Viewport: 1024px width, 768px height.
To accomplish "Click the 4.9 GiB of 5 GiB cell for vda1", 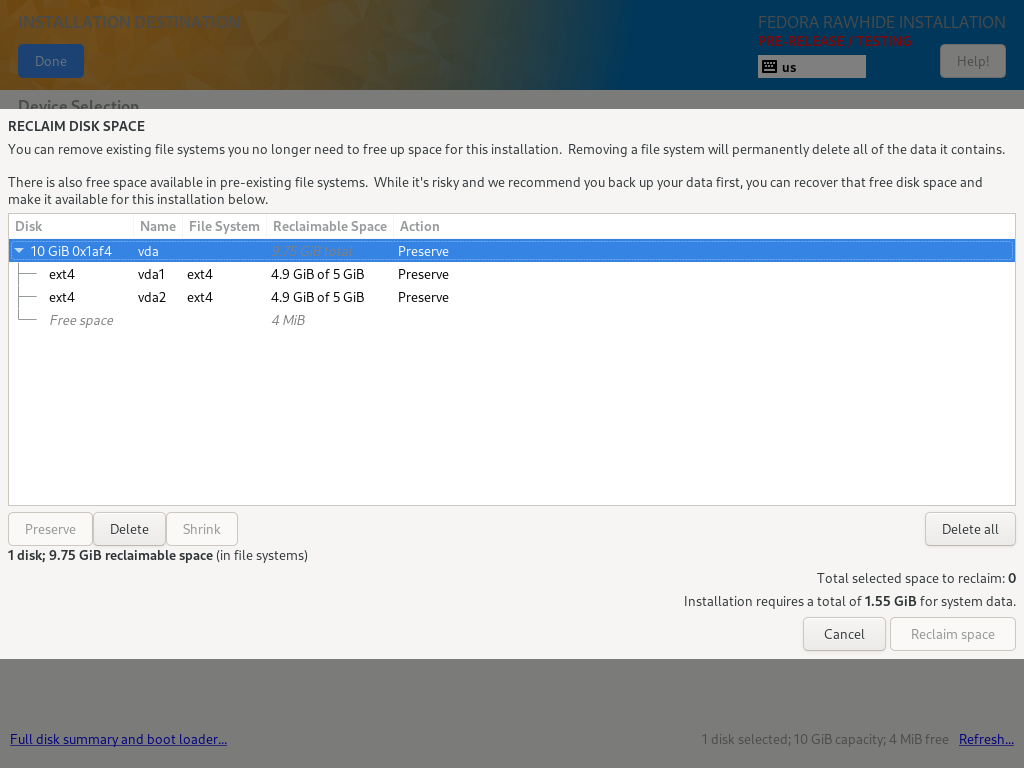I will coord(317,274).
